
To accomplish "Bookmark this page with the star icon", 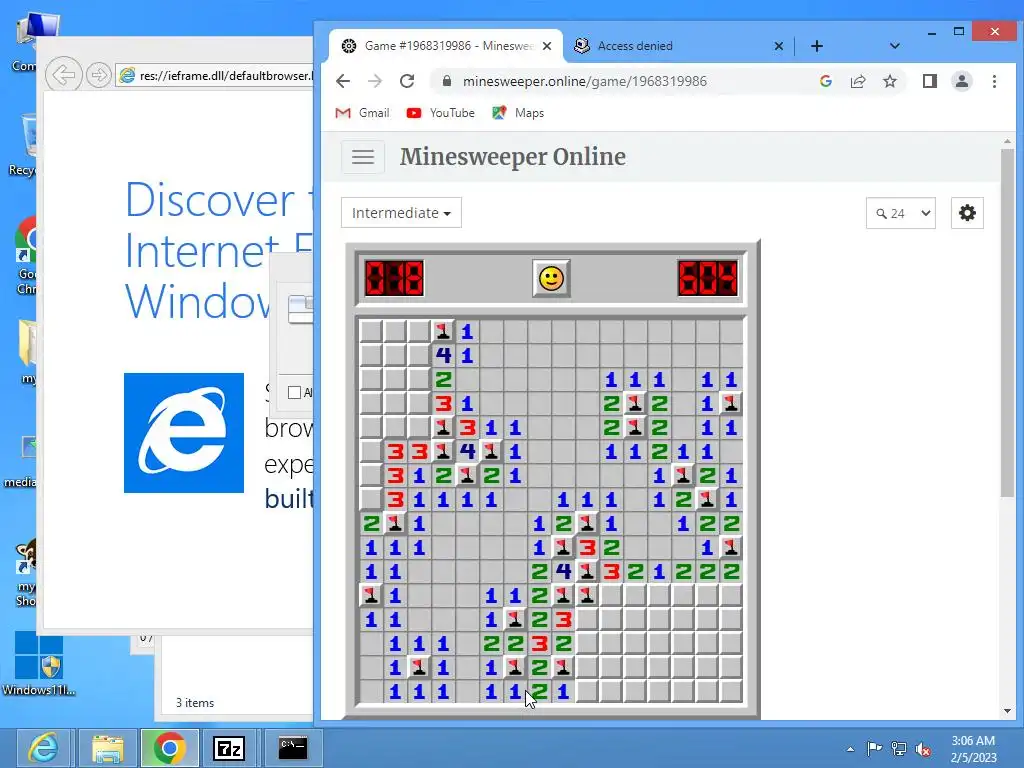I will pyautogui.click(x=889, y=81).
